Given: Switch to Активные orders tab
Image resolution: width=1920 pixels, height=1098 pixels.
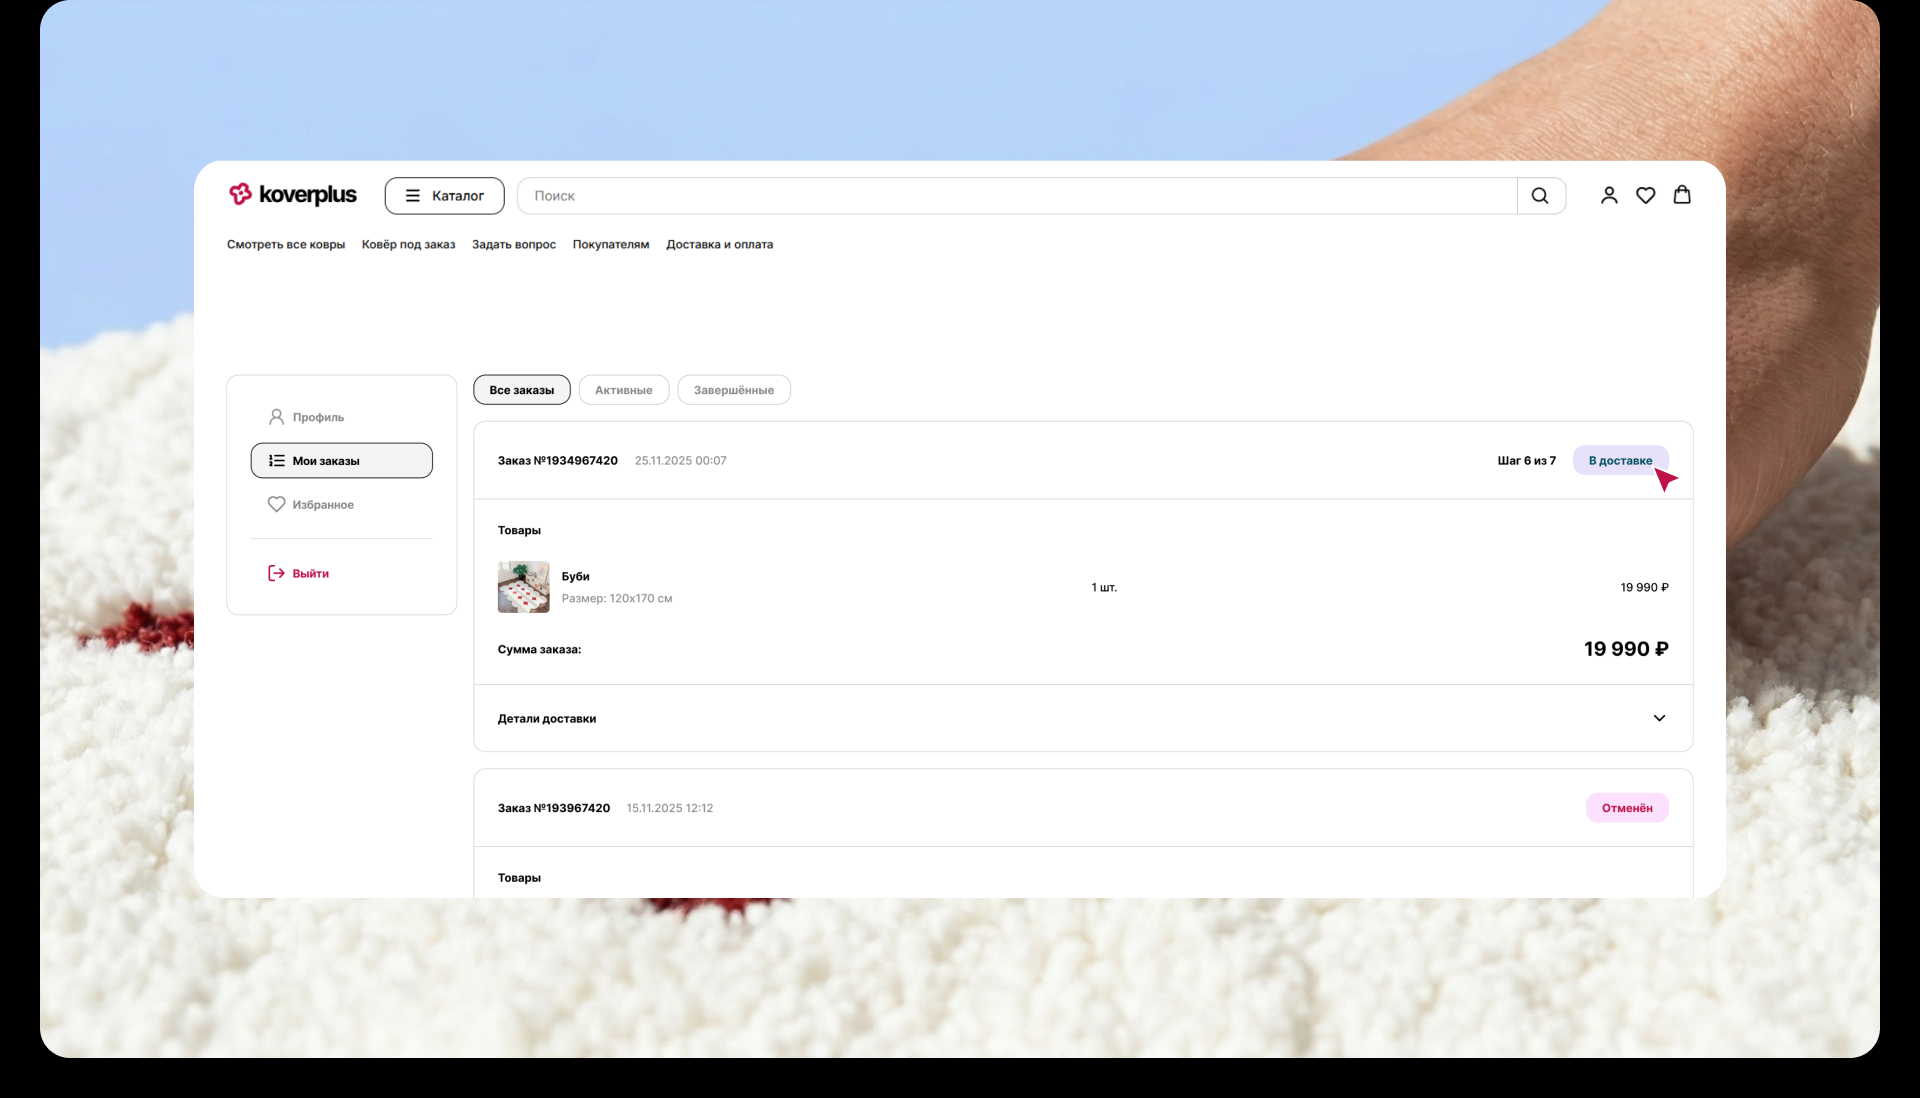Looking at the screenshot, I should [x=623, y=390].
